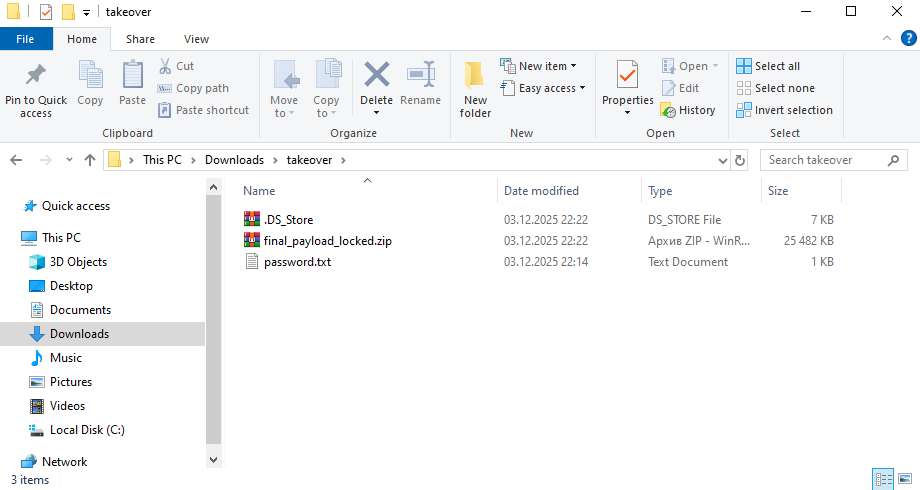Click the navigation pane scrollbar down arrow
920x490 pixels.
click(x=214, y=460)
